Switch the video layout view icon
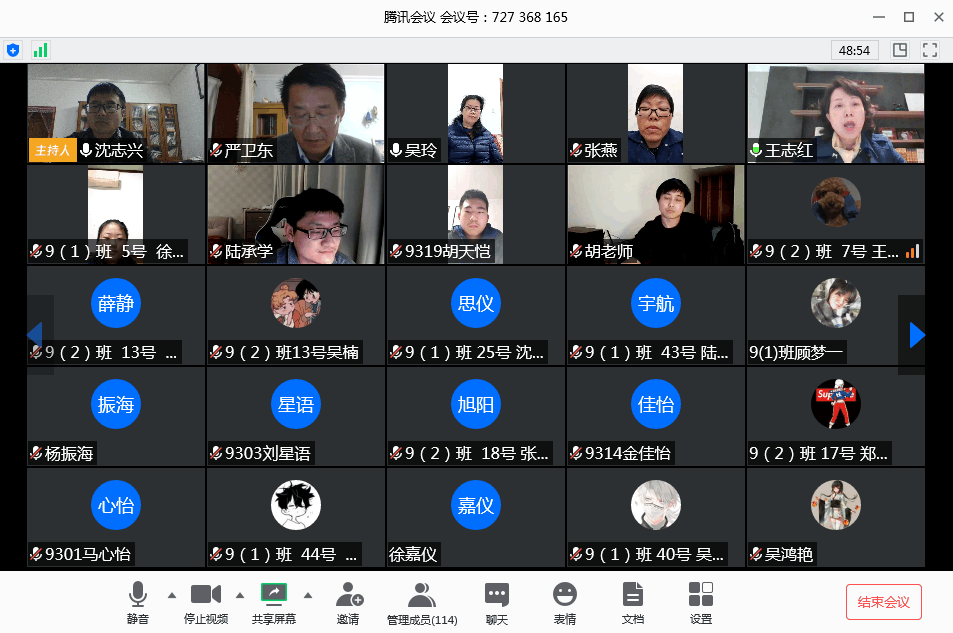The image size is (953, 633). click(x=900, y=49)
